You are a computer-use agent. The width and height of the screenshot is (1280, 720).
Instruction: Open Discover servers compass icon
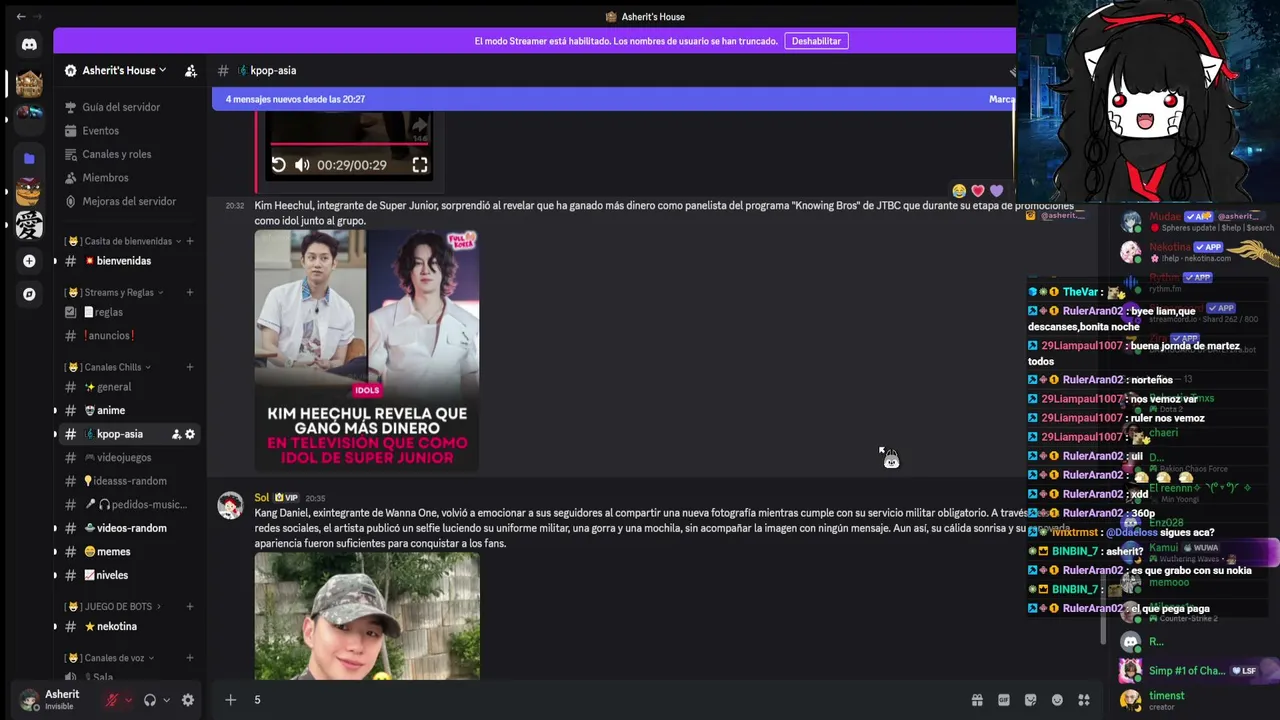(x=29, y=295)
